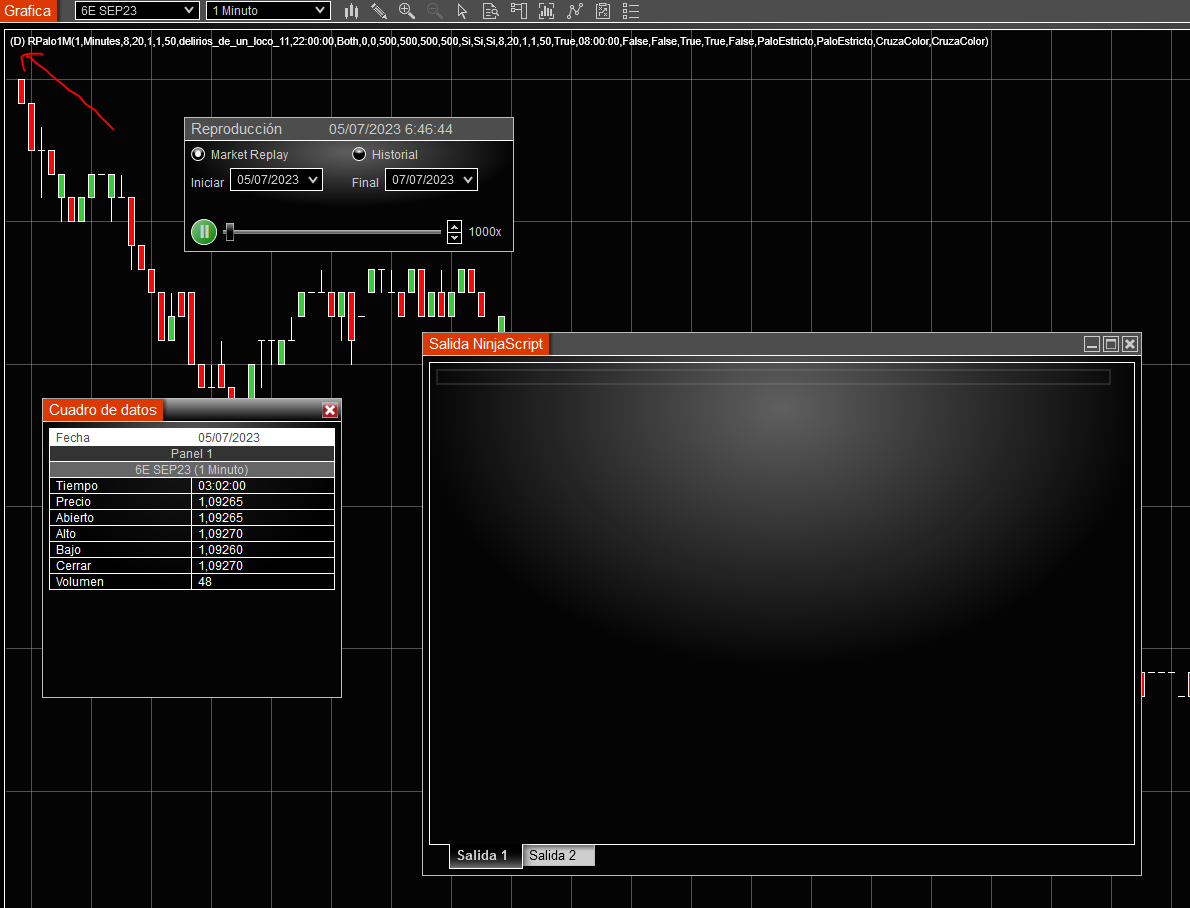Open the Iniciar date dropdown
Screen dimensions: 1190x908
point(276,180)
